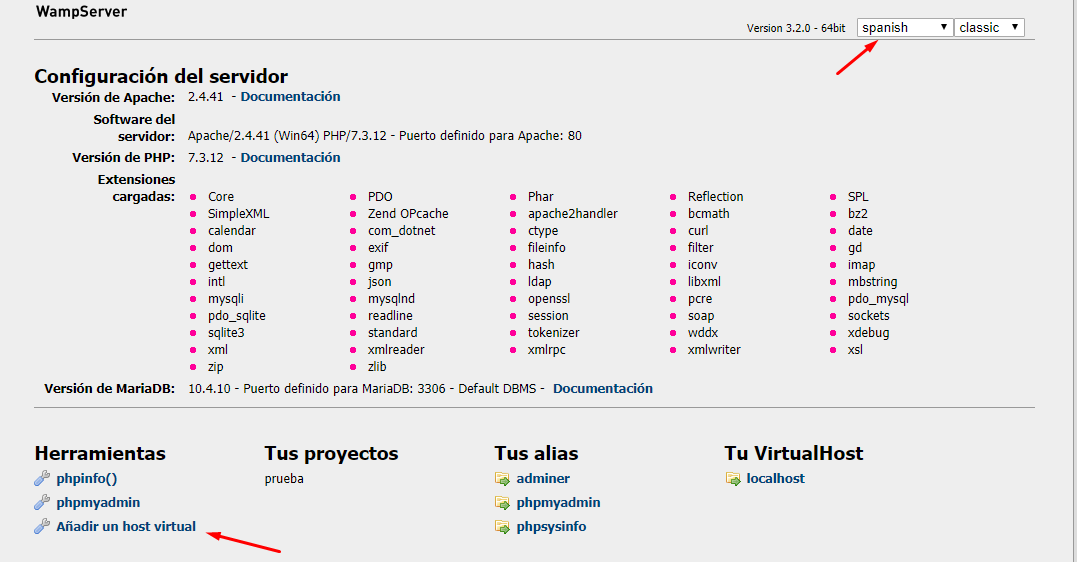This screenshot has width=1077, height=562.
Task: Open PHP version Documentación link
Action: [x=290, y=158]
